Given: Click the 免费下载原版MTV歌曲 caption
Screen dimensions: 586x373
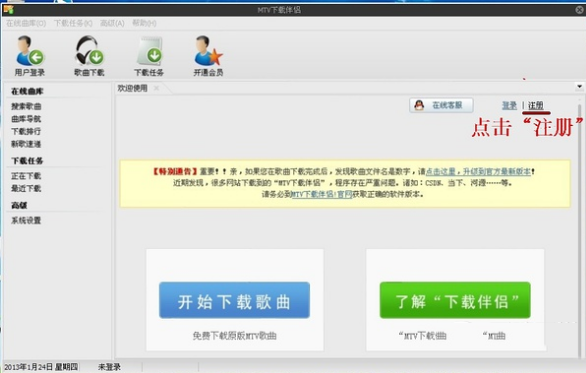Looking at the screenshot, I should point(234,336).
